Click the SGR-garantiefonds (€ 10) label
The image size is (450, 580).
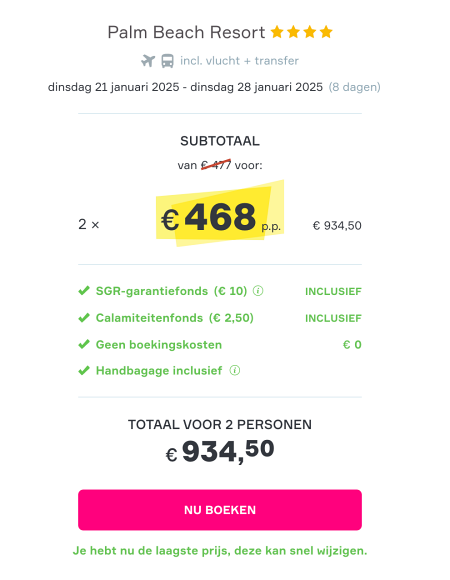(x=171, y=291)
